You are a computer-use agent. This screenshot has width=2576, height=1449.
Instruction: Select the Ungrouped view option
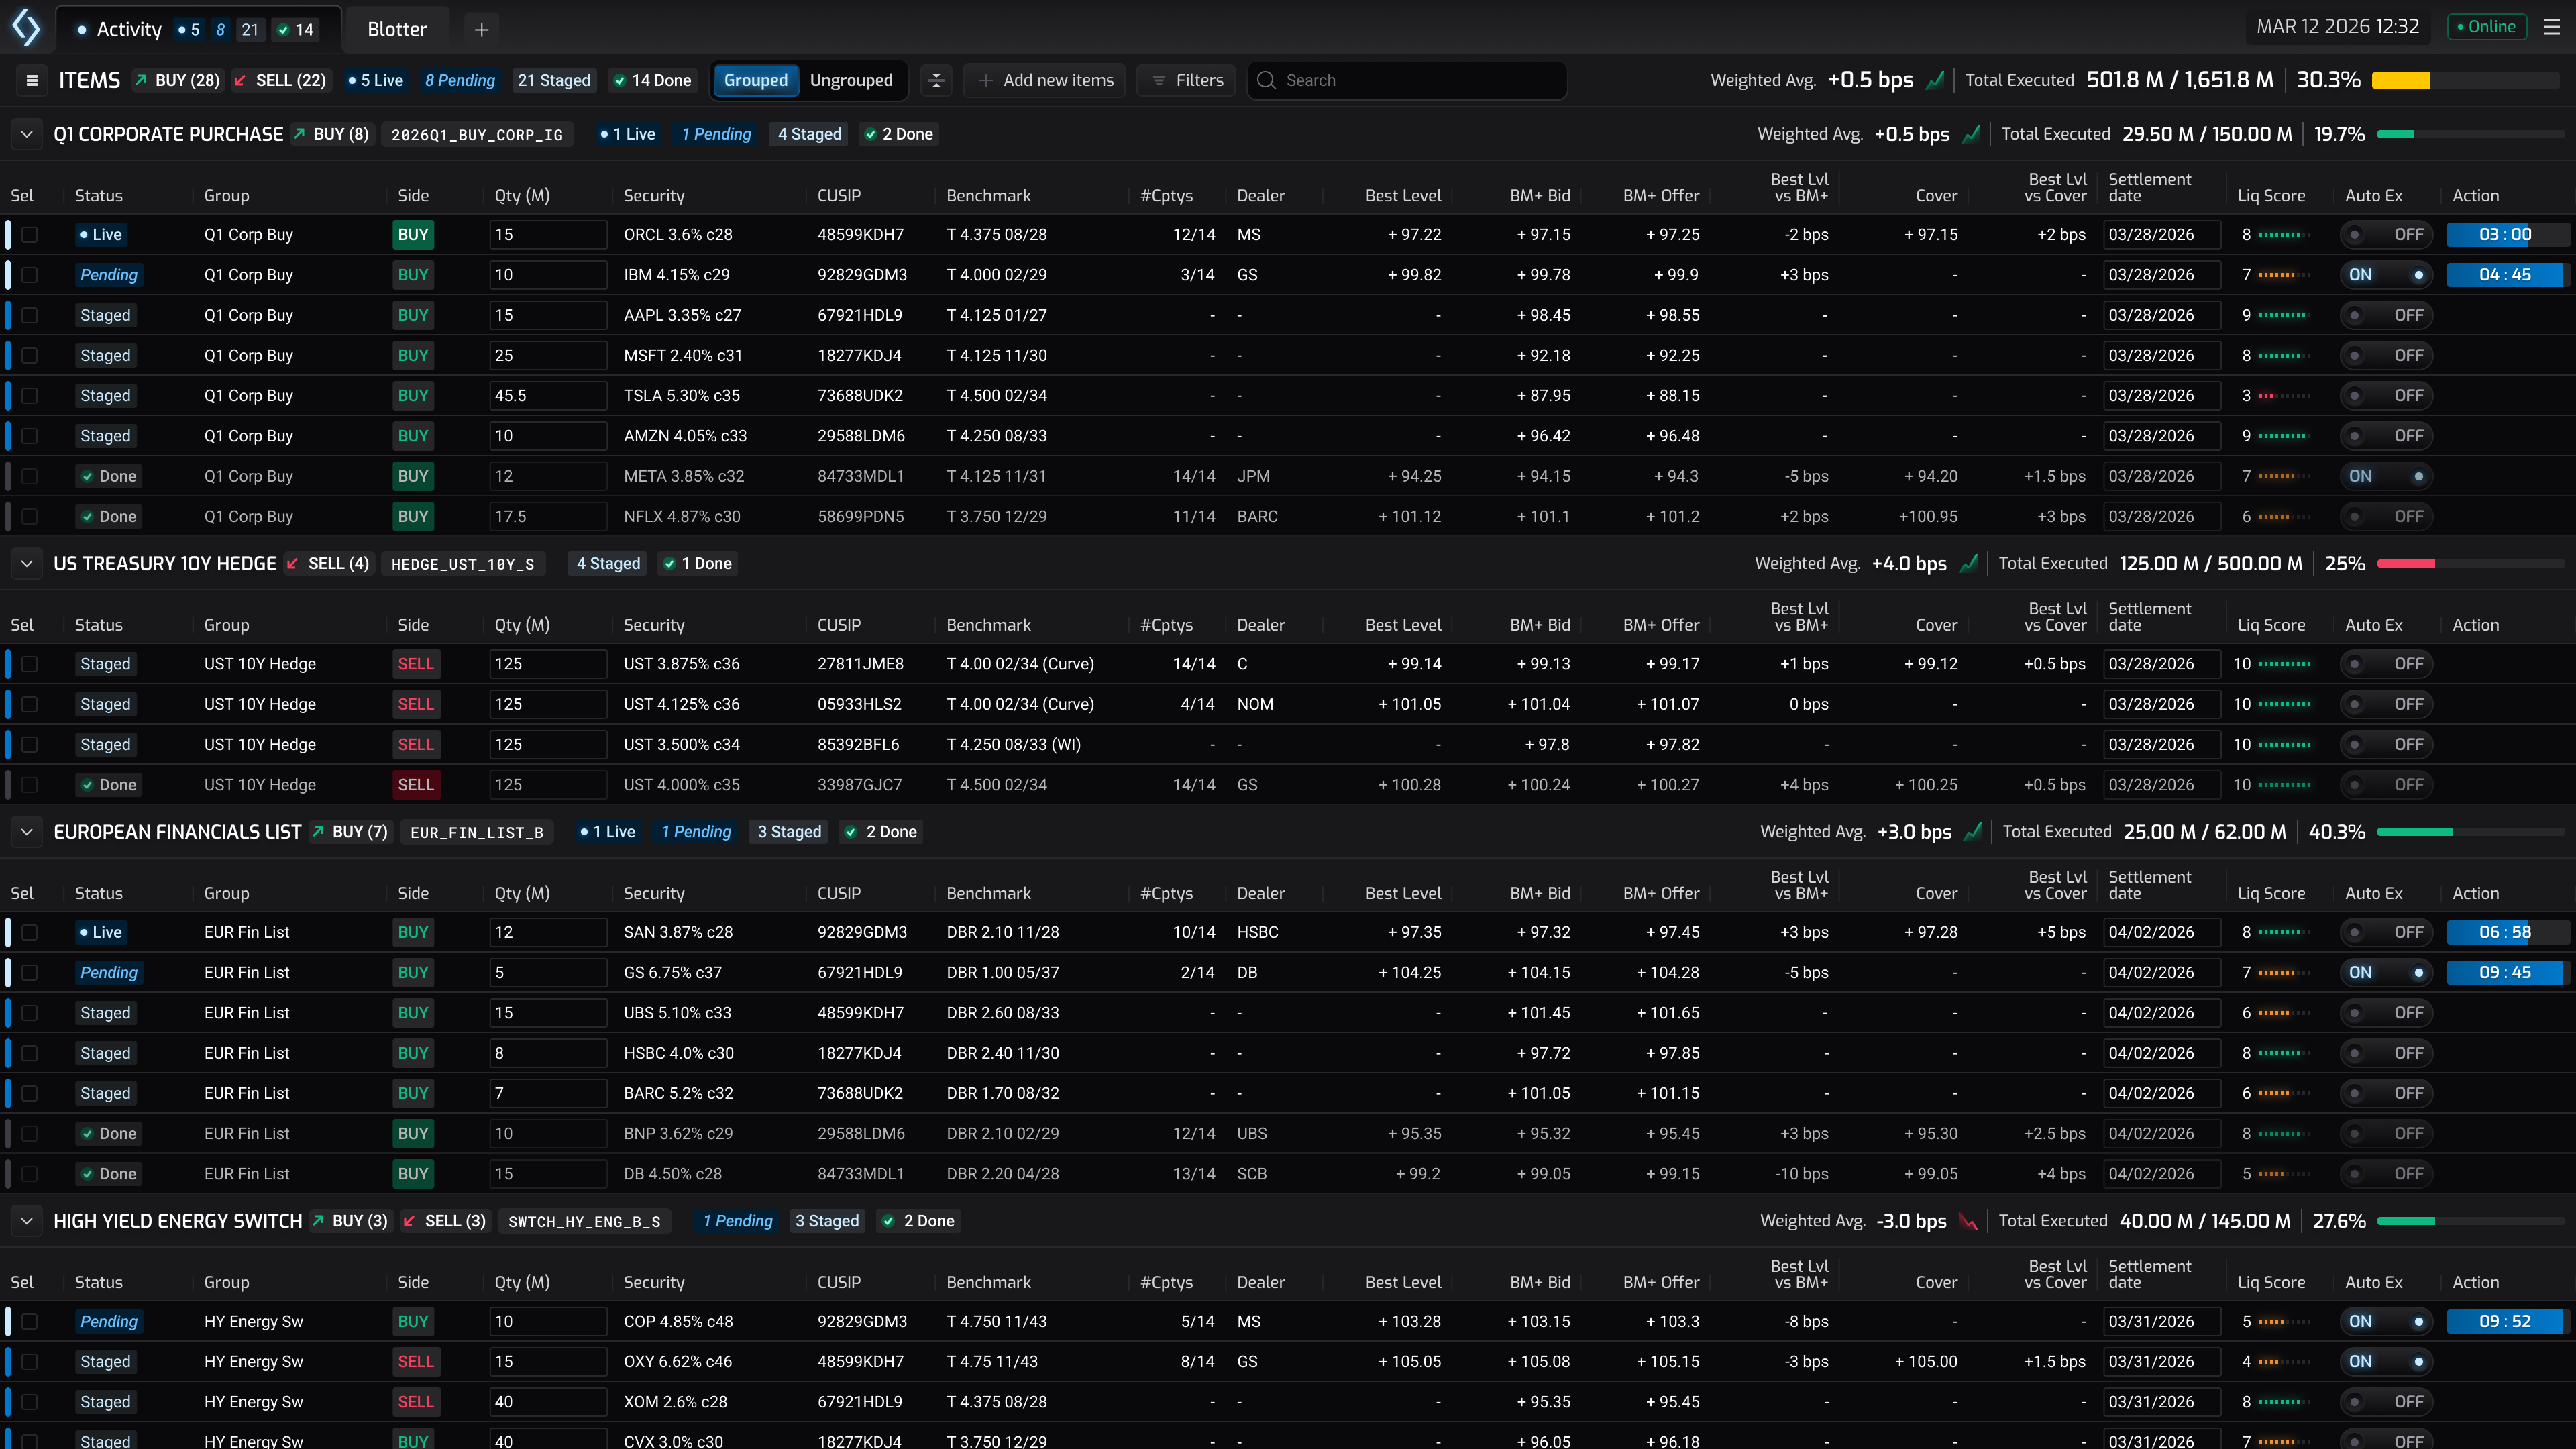[x=850, y=80]
